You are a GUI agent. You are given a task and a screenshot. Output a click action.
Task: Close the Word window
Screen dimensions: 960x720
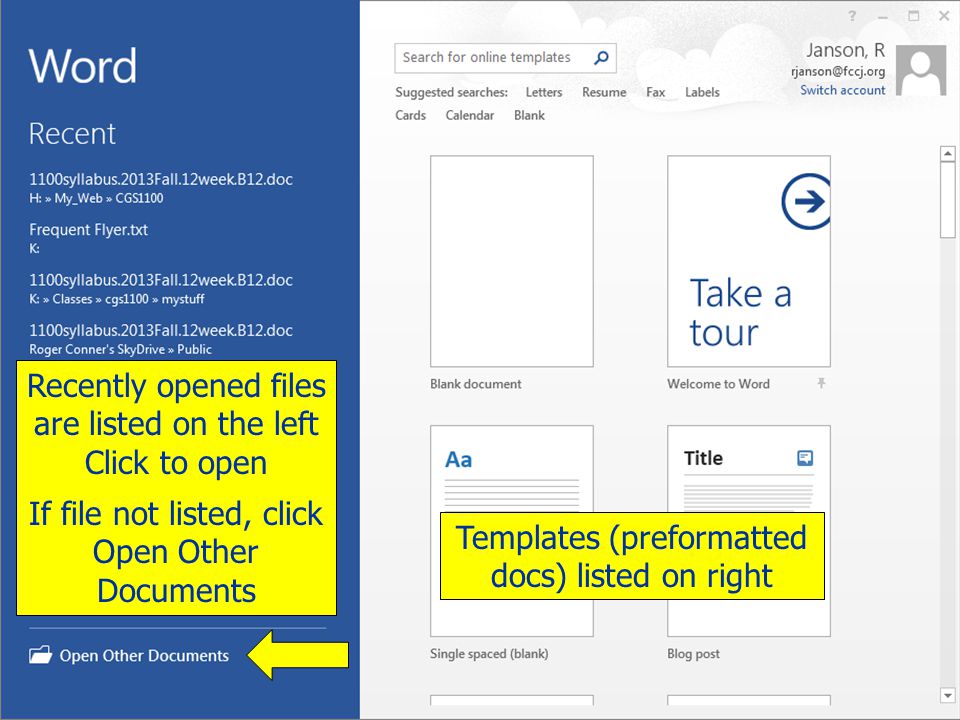(x=944, y=17)
